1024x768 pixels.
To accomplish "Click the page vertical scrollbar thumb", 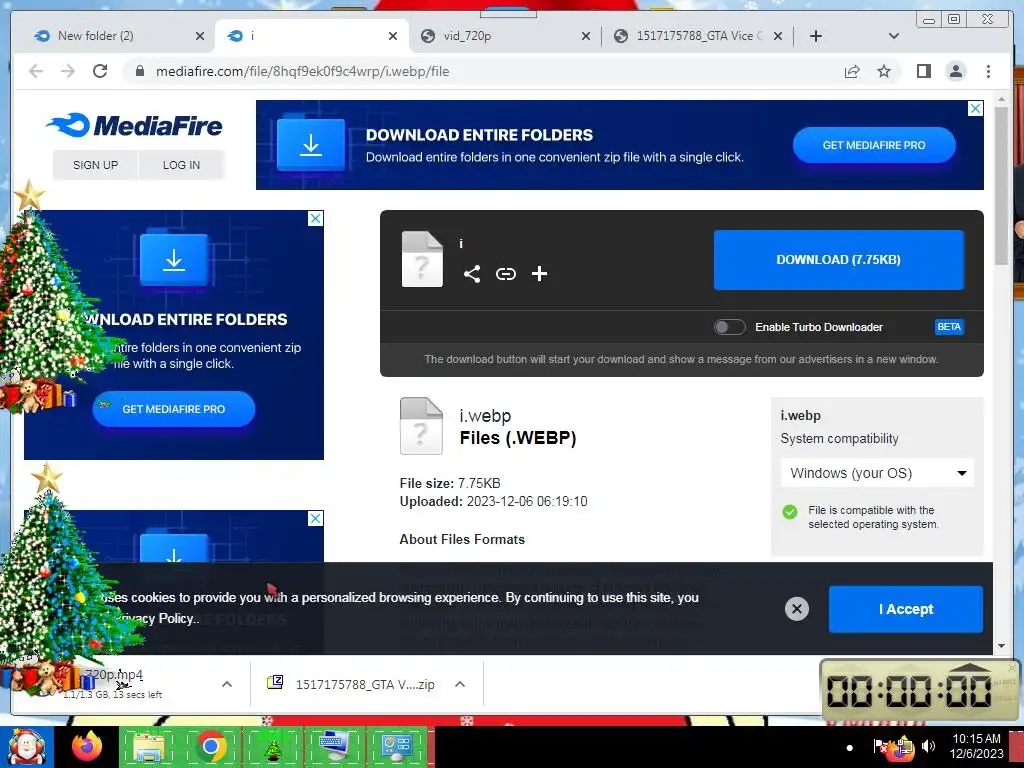I will (x=1001, y=186).
